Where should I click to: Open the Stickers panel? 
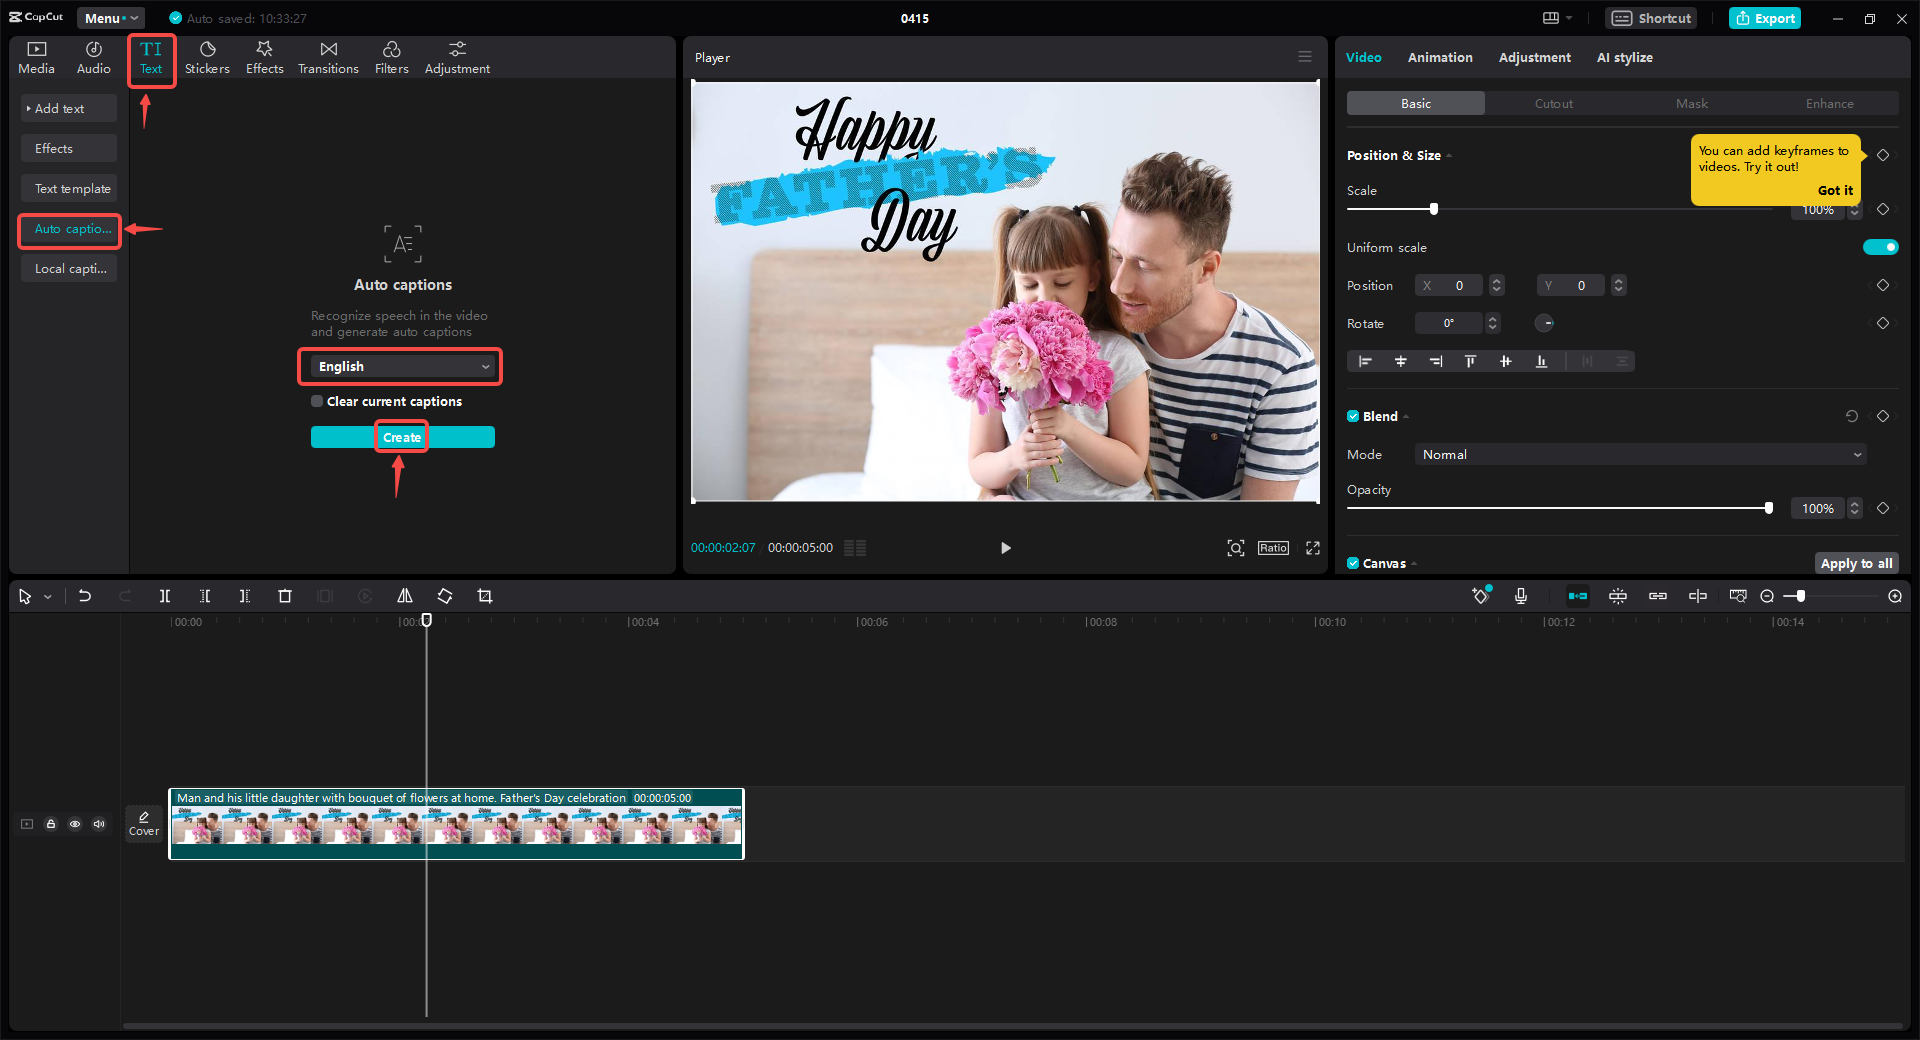point(207,58)
